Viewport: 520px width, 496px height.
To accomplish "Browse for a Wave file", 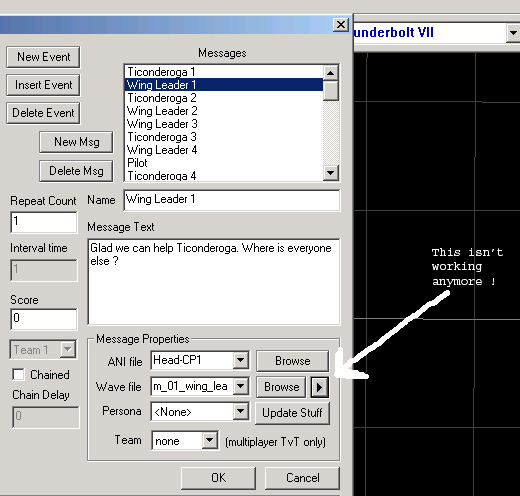I will (x=281, y=387).
